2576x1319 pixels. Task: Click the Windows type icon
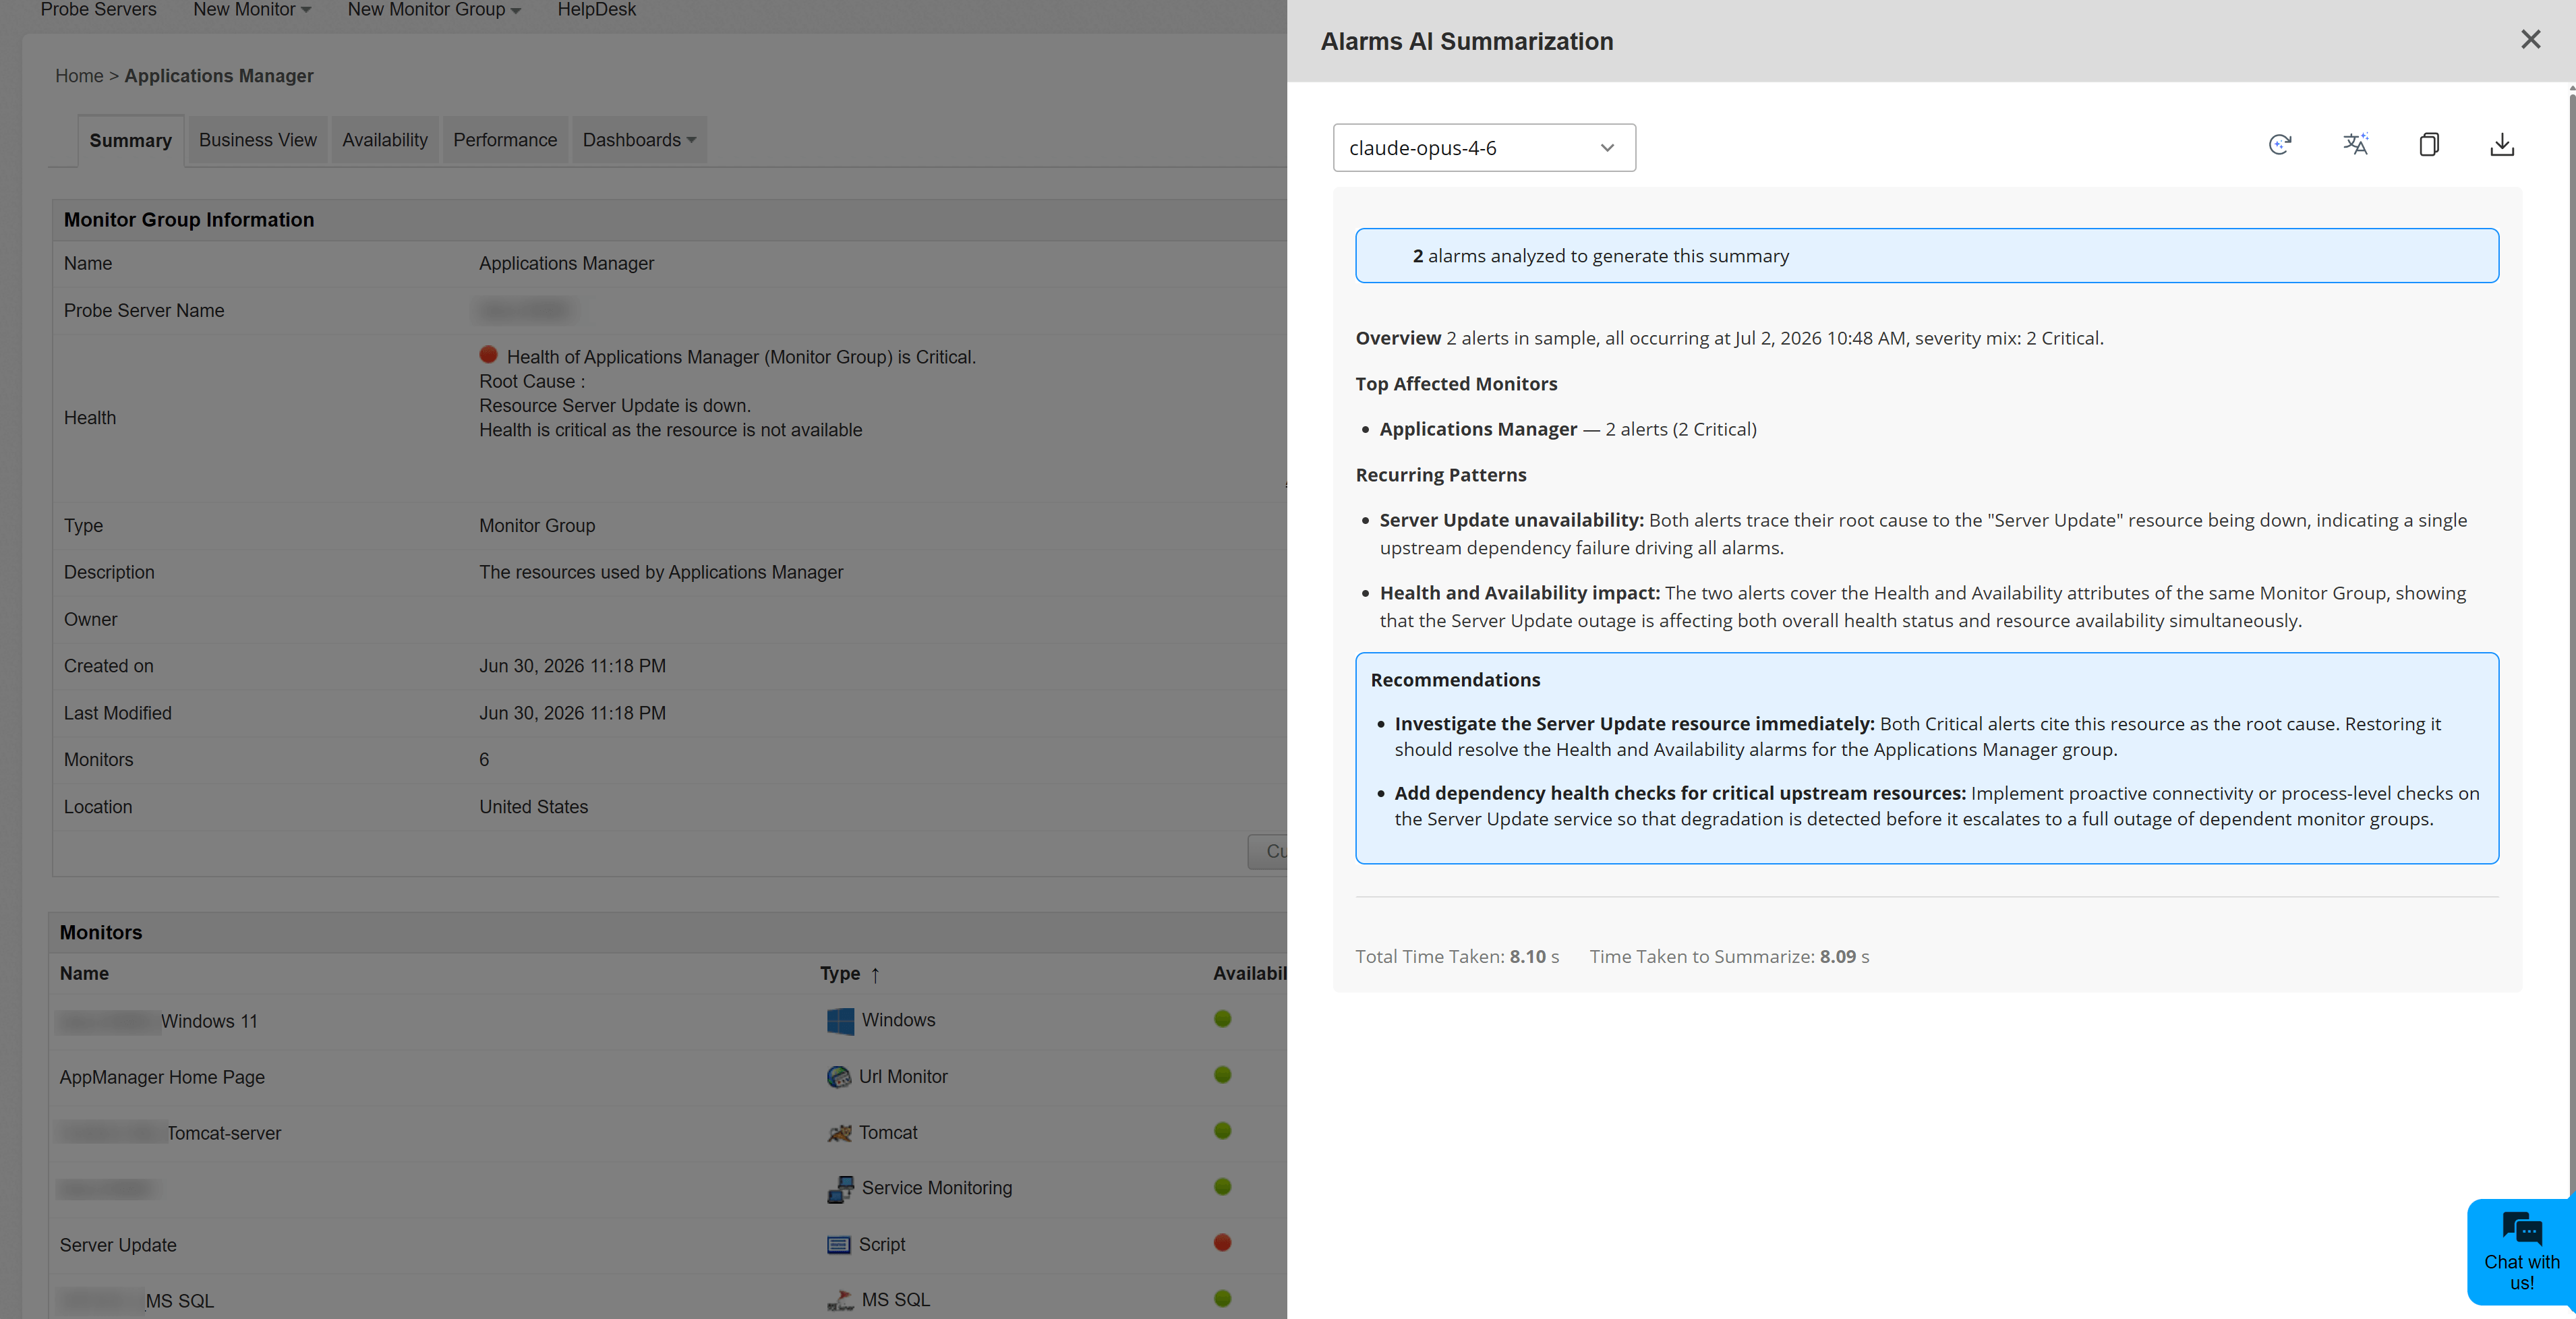point(840,1021)
